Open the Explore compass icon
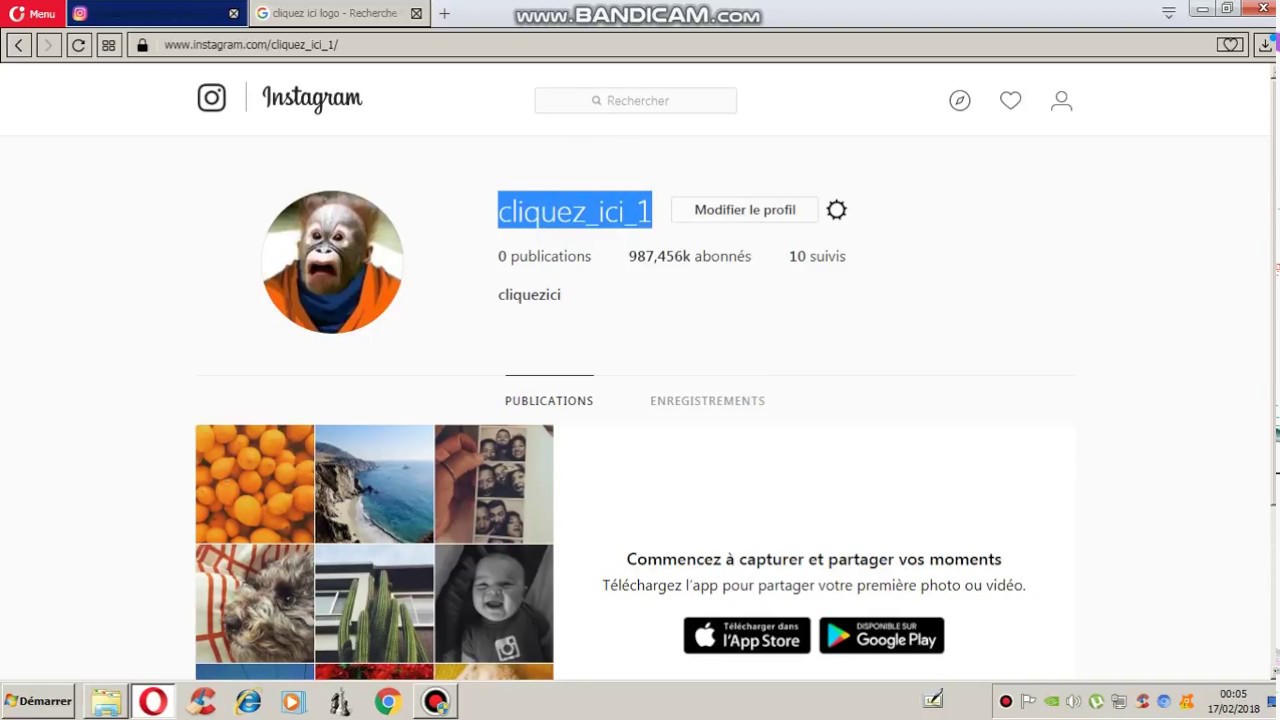This screenshot has height=720, width=1280. tap(960, 101)
